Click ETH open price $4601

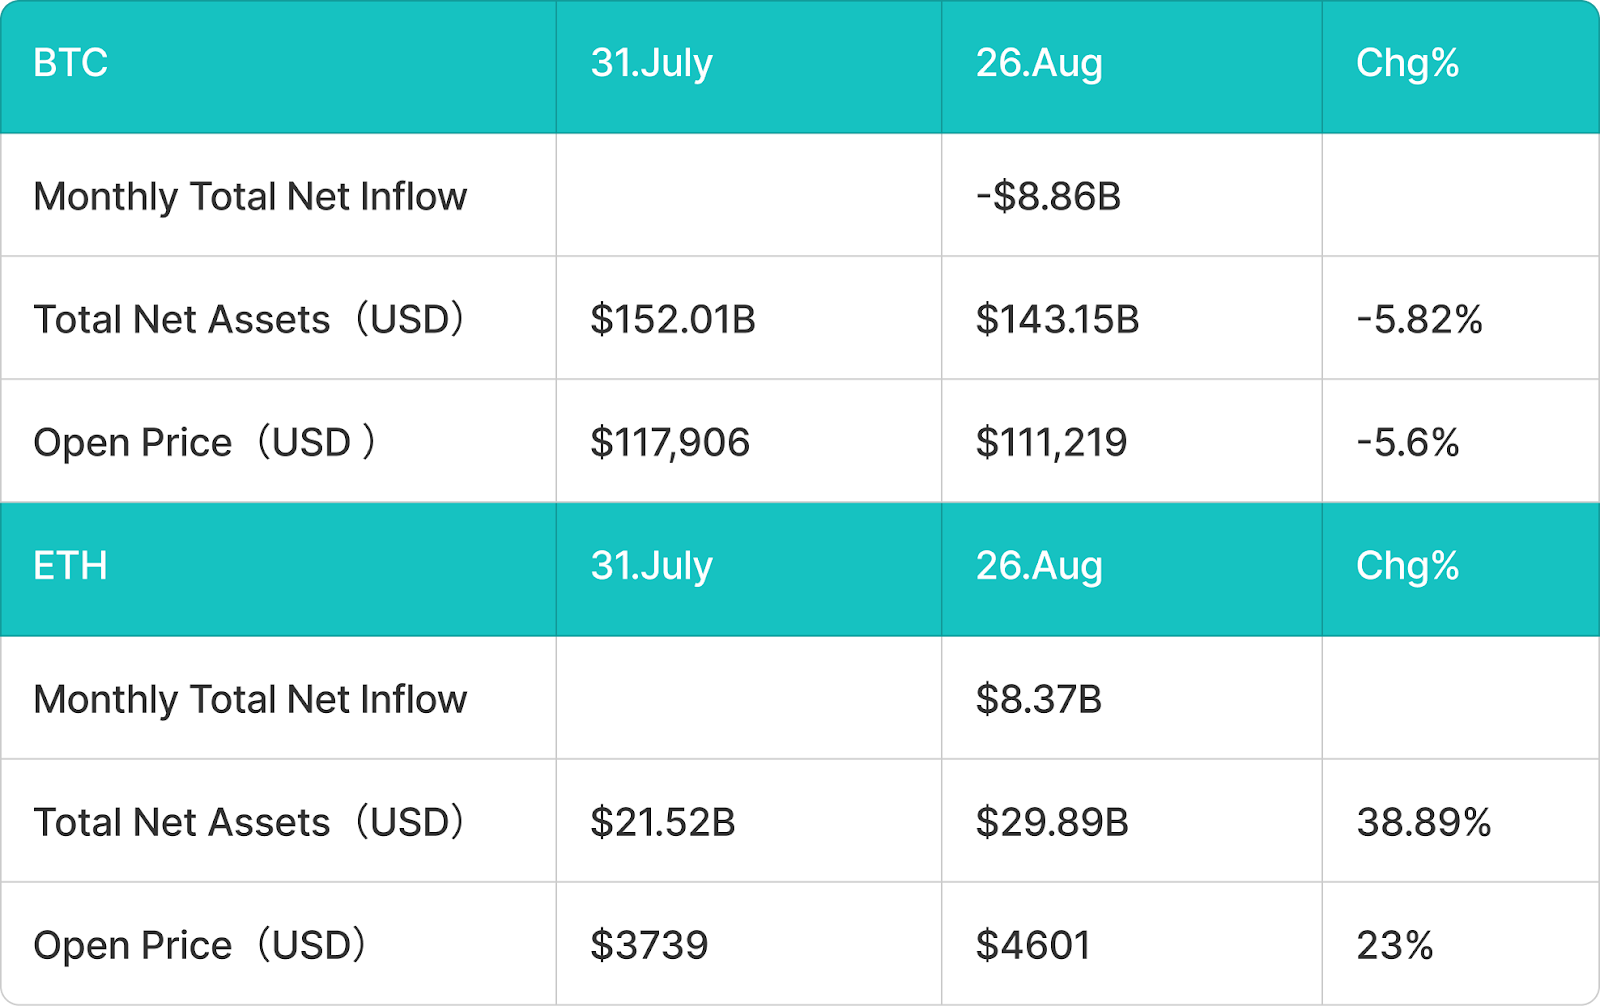pyautogui.click(x=1132, y=944)
